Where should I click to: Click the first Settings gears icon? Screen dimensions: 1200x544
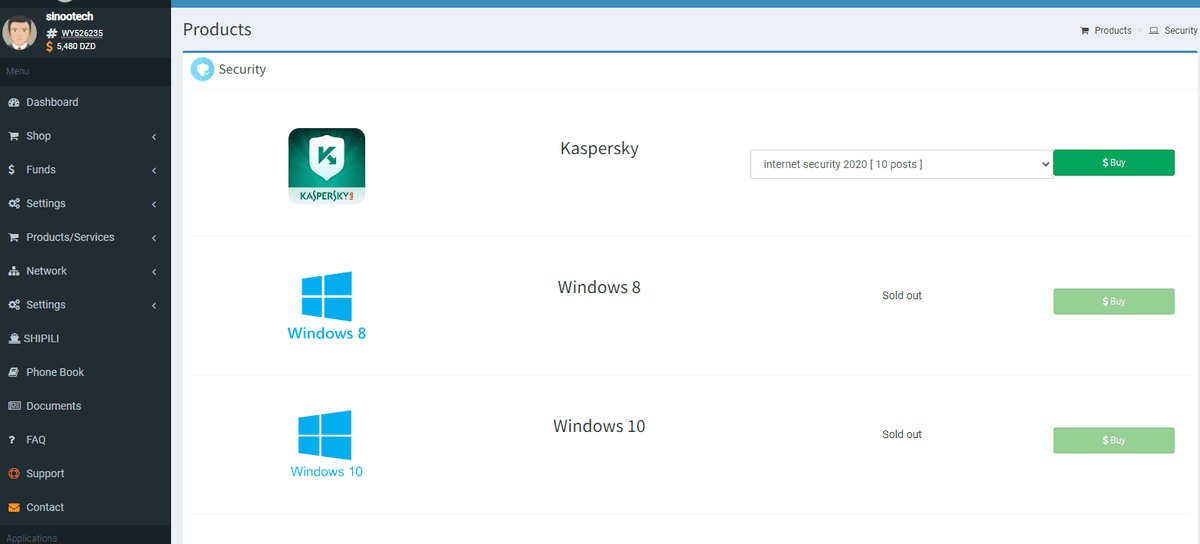pyautogui.click(x=14, y=204)
